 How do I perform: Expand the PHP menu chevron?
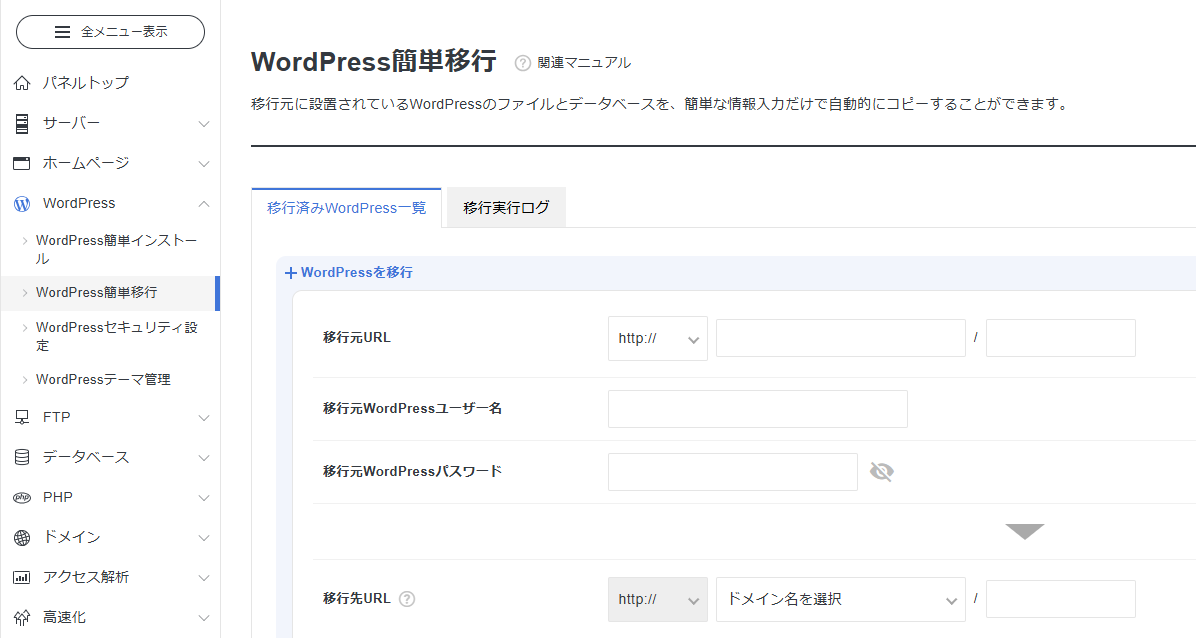(x=204, y=498)
